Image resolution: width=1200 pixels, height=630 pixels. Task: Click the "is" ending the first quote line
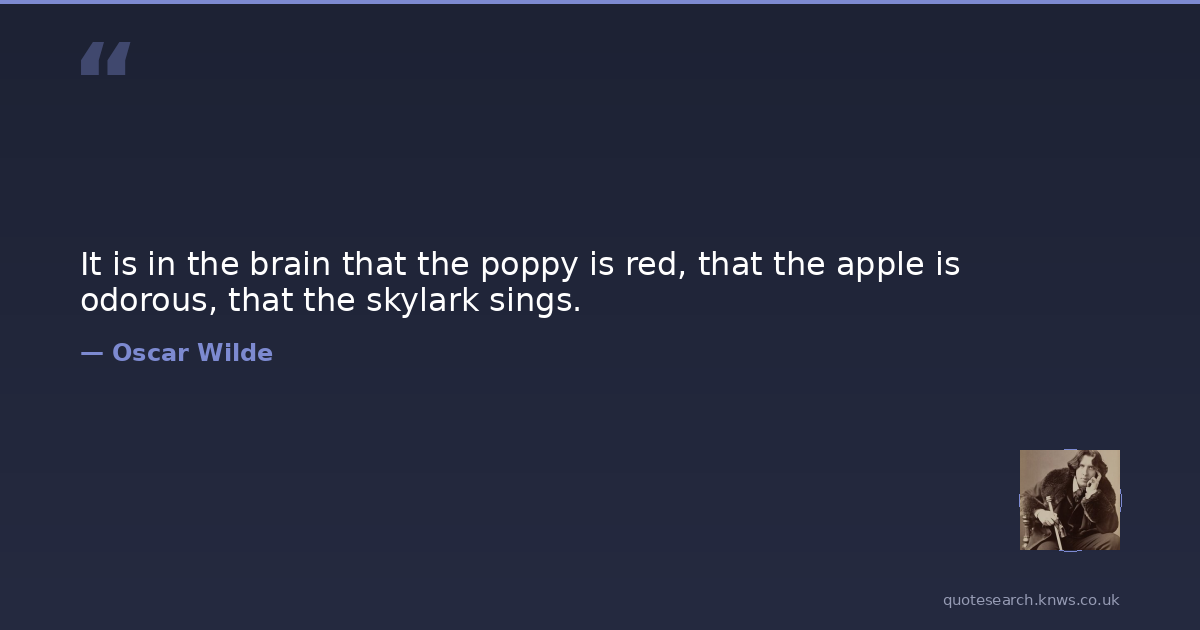[x=948, y=265]
